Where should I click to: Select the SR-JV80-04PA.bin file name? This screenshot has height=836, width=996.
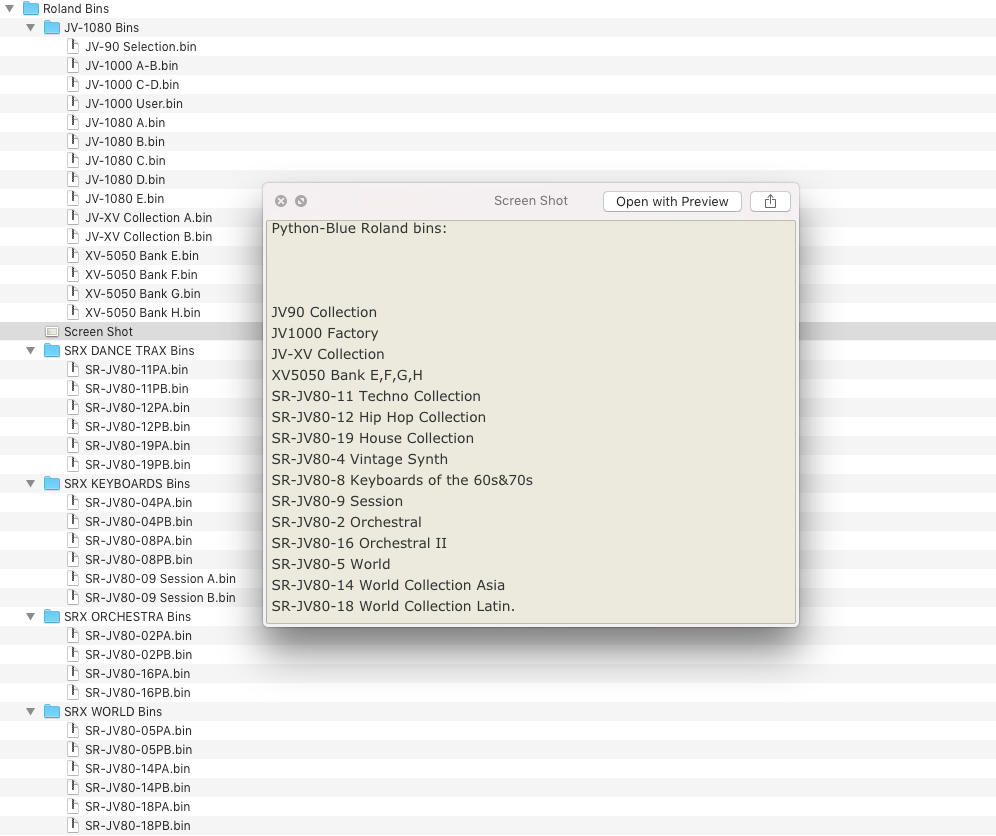(x=138, y=503)
